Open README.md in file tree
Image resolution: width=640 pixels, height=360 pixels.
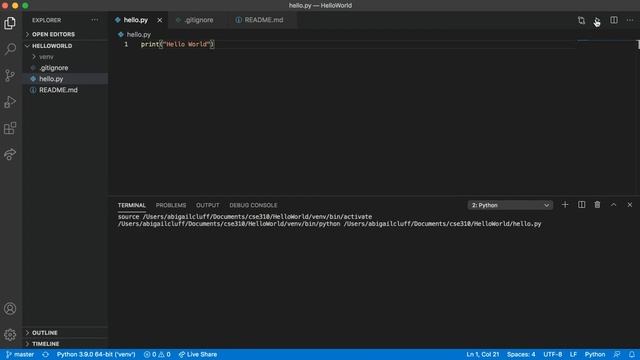coord(65,90)
